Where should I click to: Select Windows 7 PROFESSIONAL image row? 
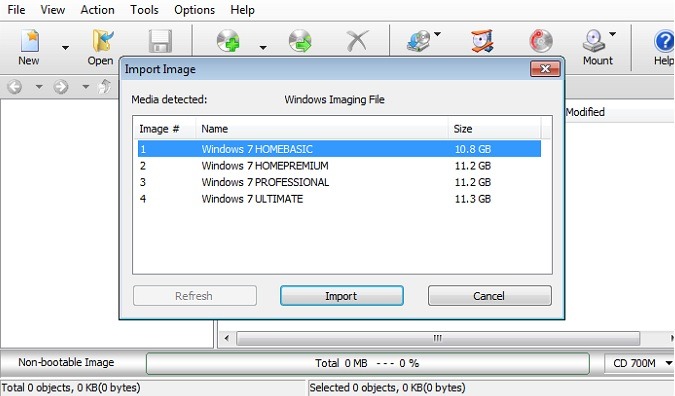(x=339, y=182)
